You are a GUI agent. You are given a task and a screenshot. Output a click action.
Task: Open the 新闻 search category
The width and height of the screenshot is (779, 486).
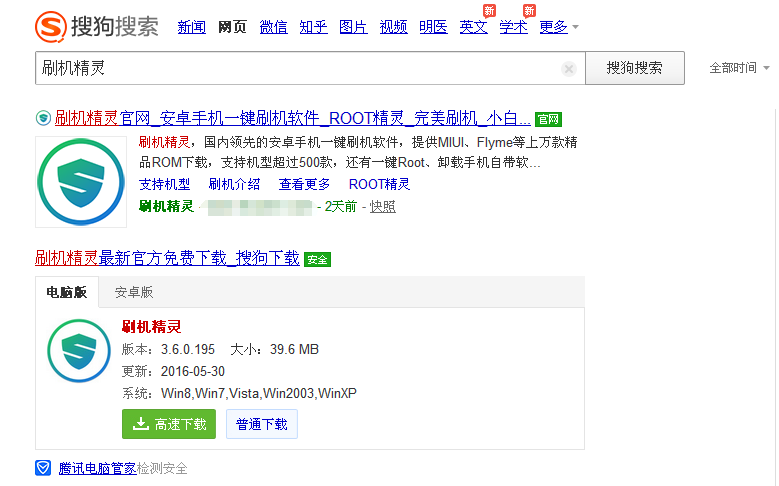(192, 27)
